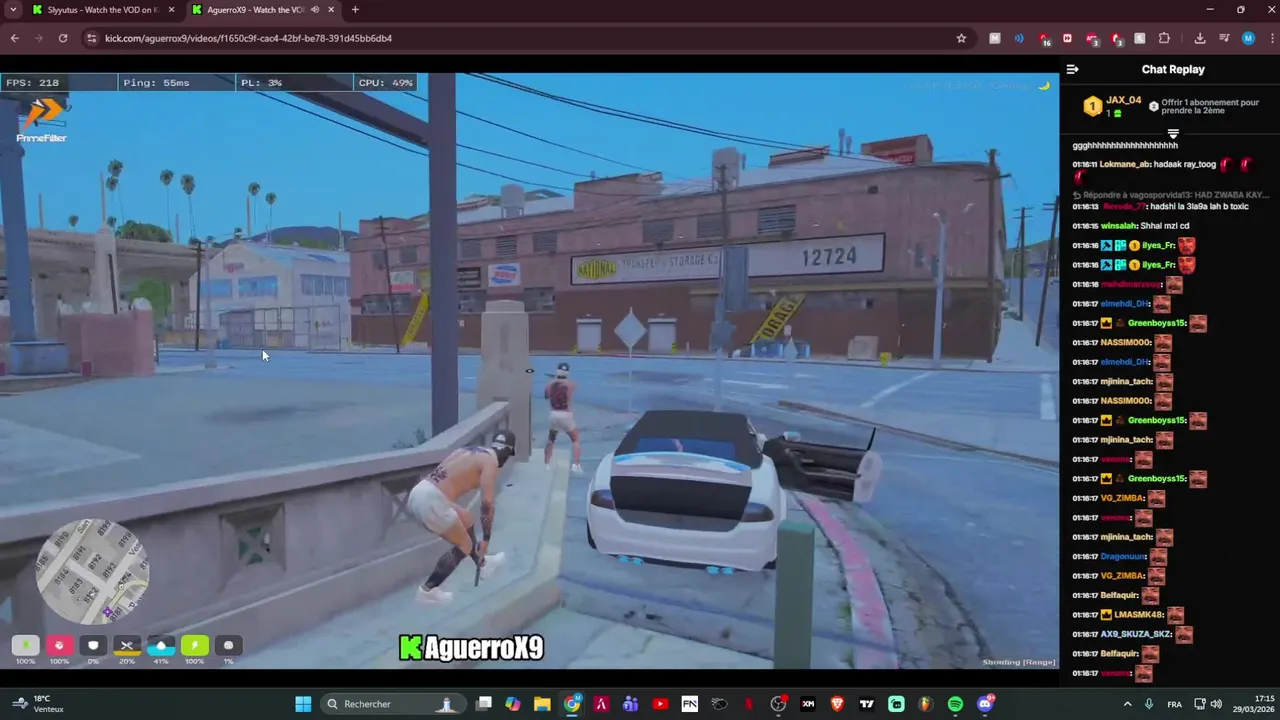Go back to the previous page

pos(14,38)
